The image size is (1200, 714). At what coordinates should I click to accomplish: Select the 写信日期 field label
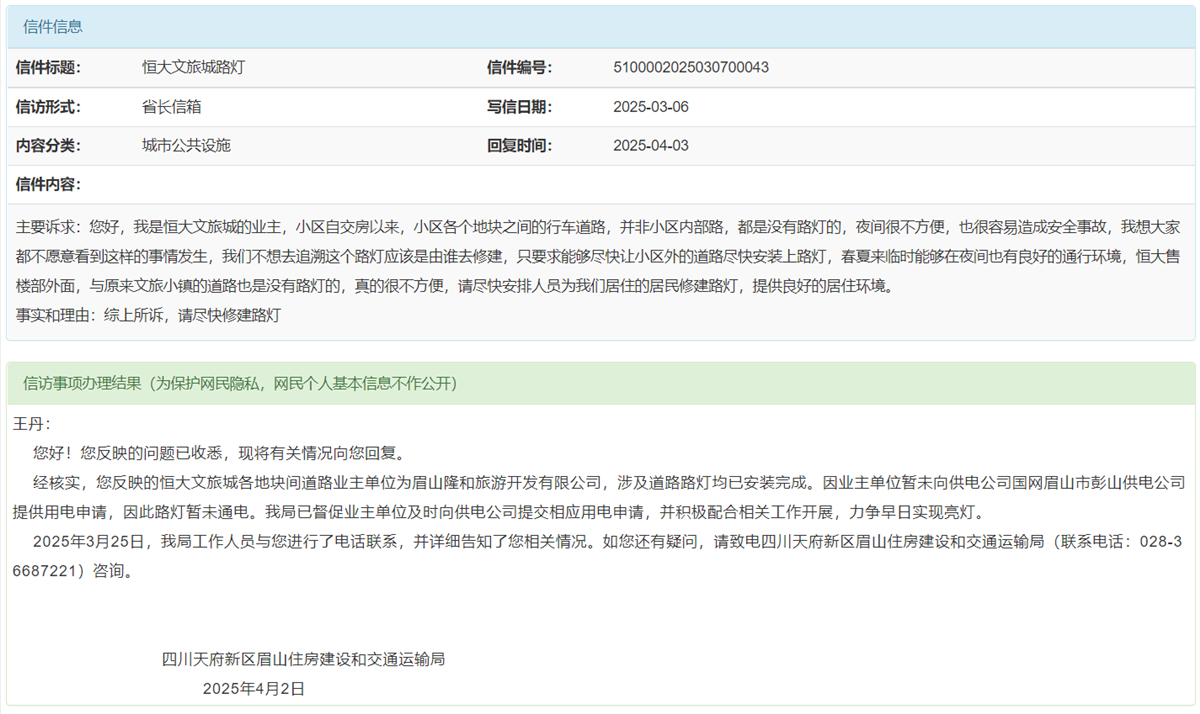coord(519,107)
